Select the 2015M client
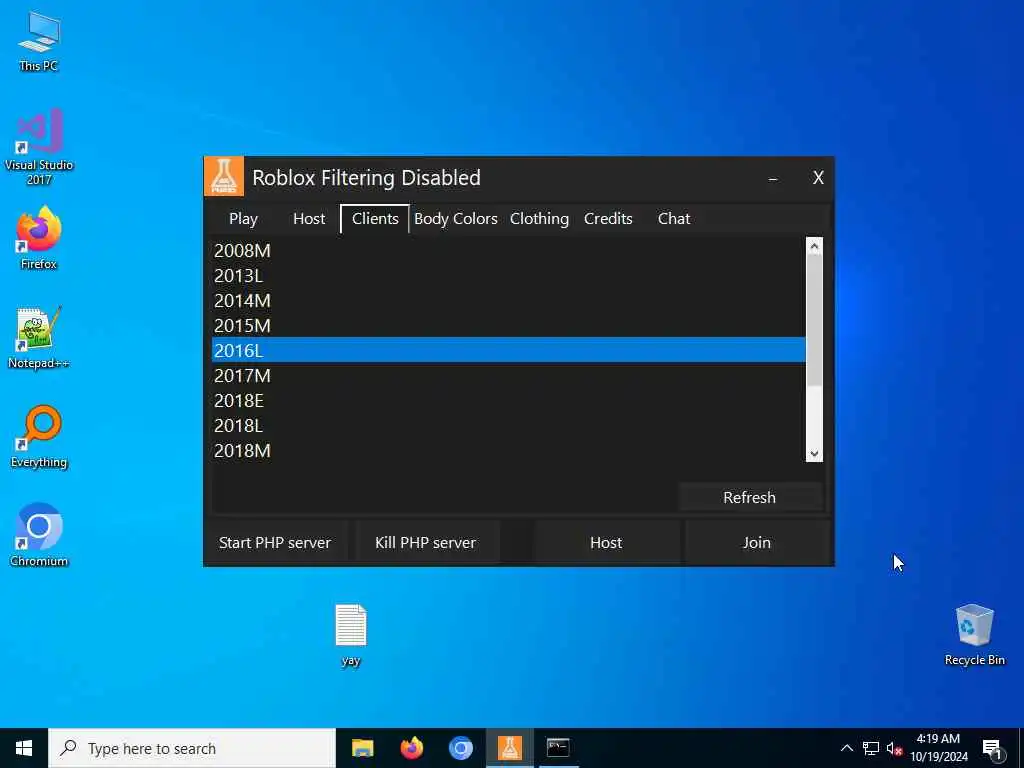1024x768 pixels. pos(509,325)
